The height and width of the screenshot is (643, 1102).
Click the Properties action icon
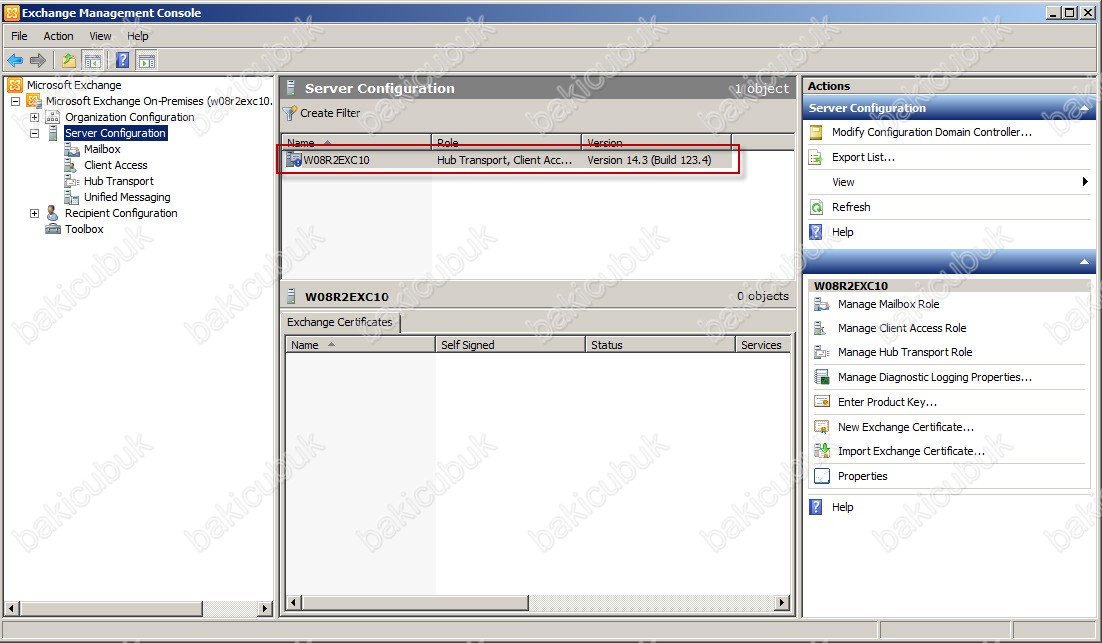point(822,476)
